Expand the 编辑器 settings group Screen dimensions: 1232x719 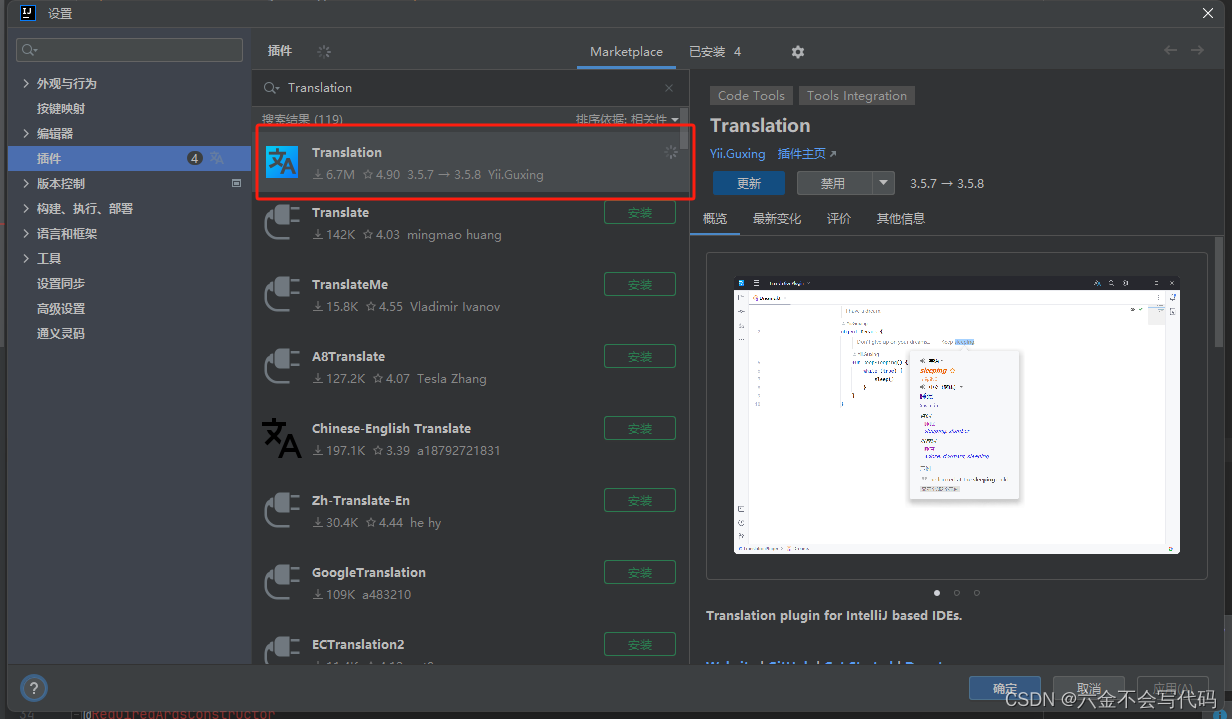point(26,133)
